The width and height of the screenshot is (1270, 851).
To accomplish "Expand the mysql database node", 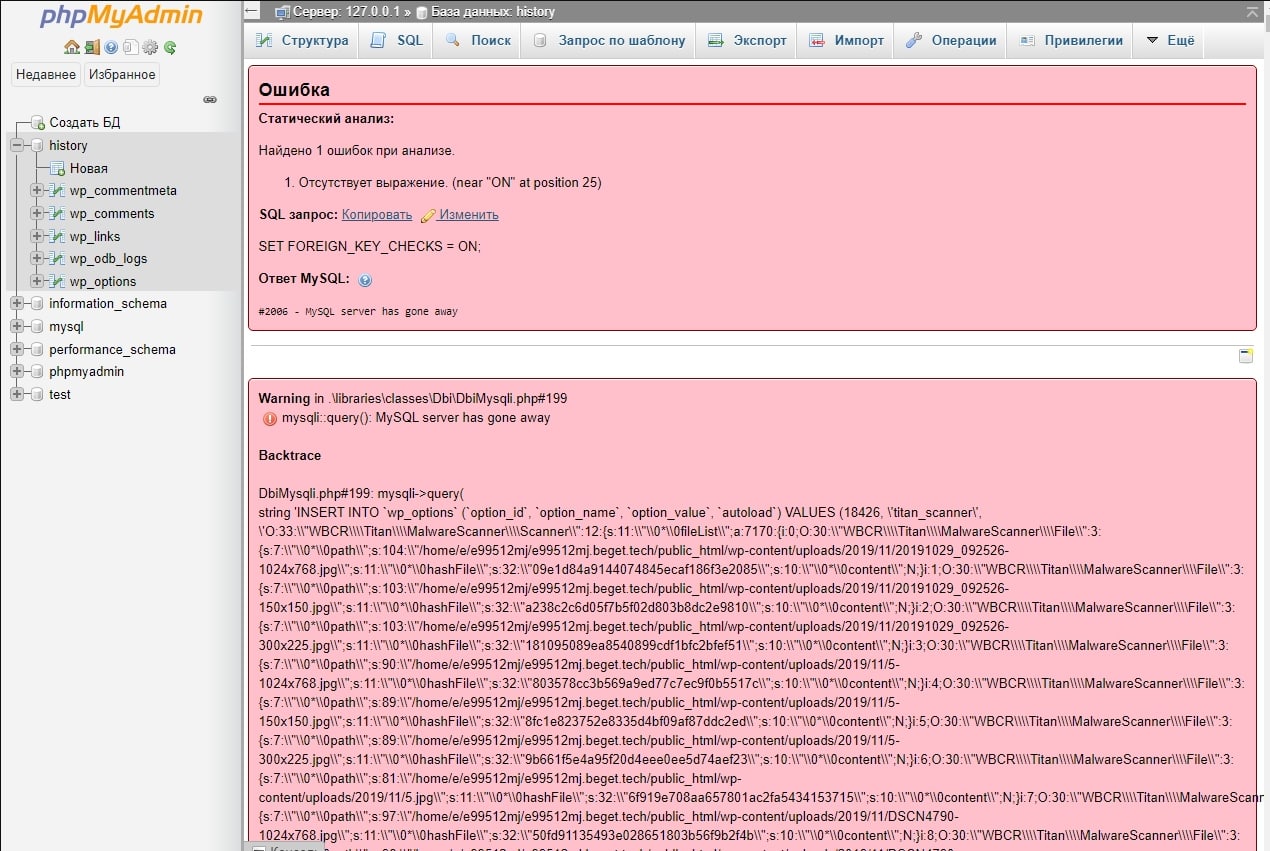I will pyautogui.click(x=17, y=326).
